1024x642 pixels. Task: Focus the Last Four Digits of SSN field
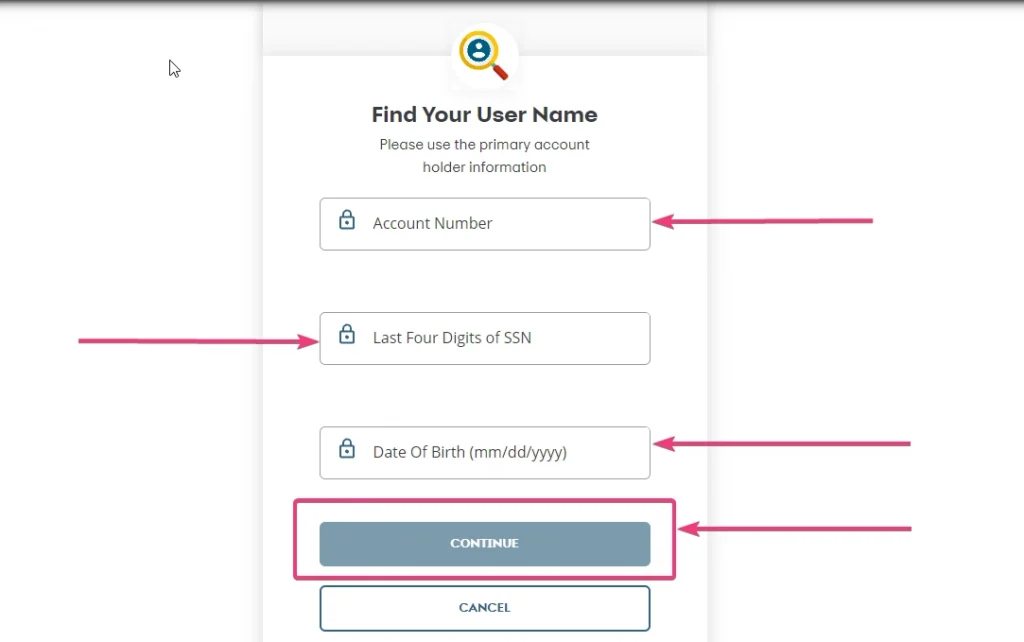point(485,338)
